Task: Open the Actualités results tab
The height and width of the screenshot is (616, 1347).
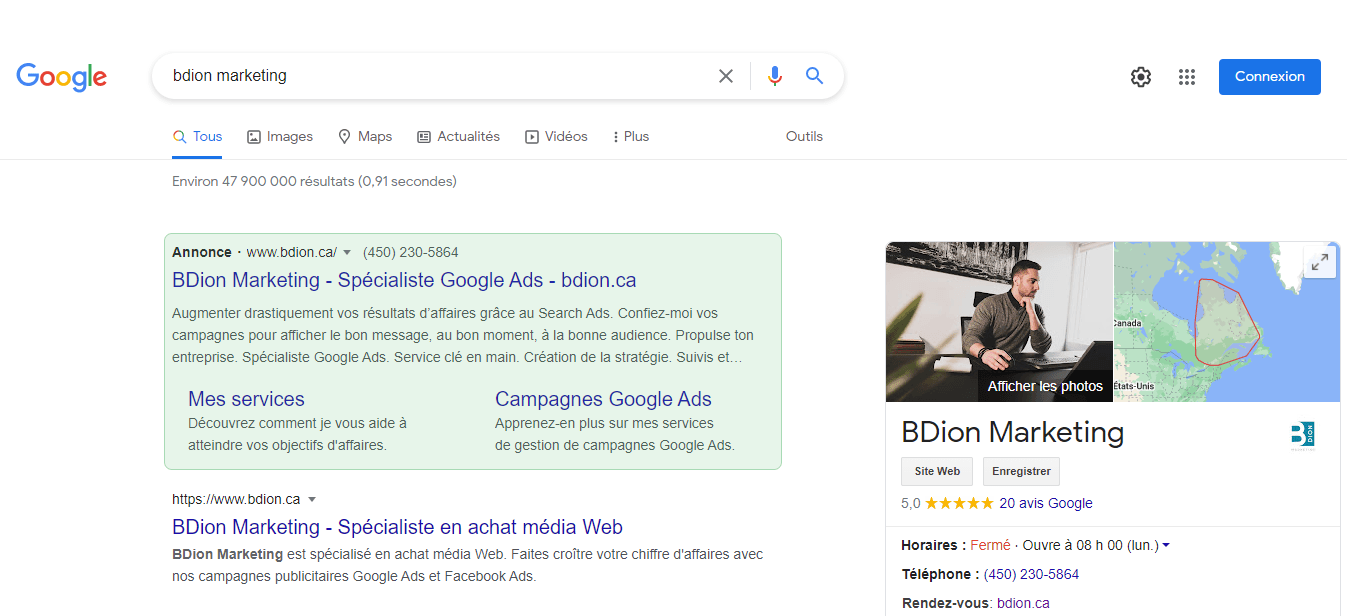Action: [x=458, y=136]
